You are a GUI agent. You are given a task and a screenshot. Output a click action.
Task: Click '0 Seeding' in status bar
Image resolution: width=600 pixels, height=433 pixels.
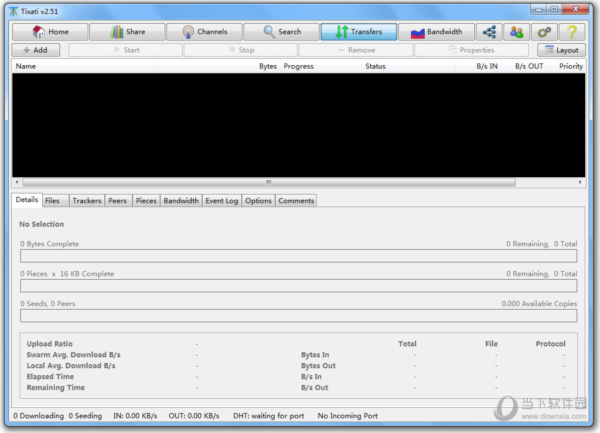coord(85,416)
